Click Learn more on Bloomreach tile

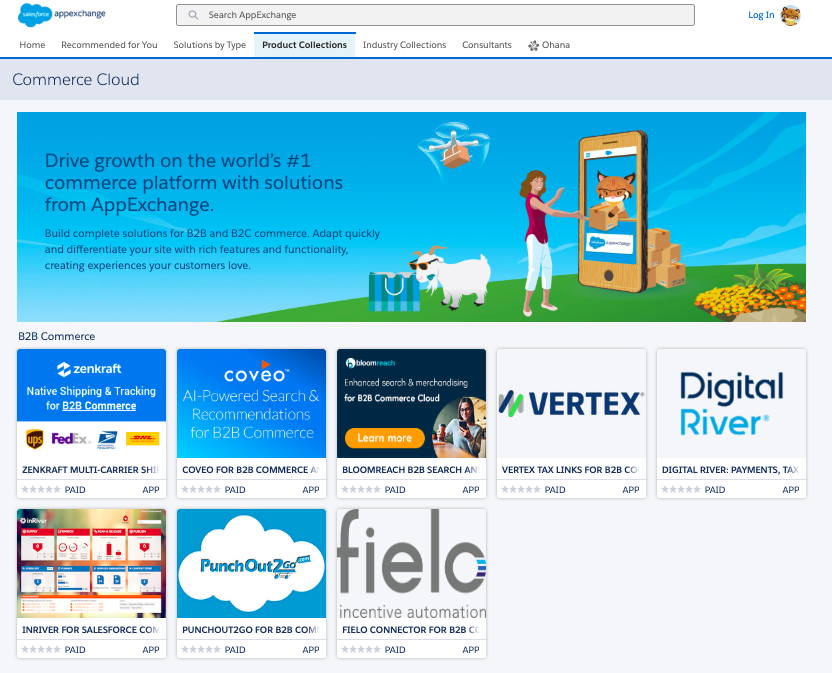coord(385,438)
